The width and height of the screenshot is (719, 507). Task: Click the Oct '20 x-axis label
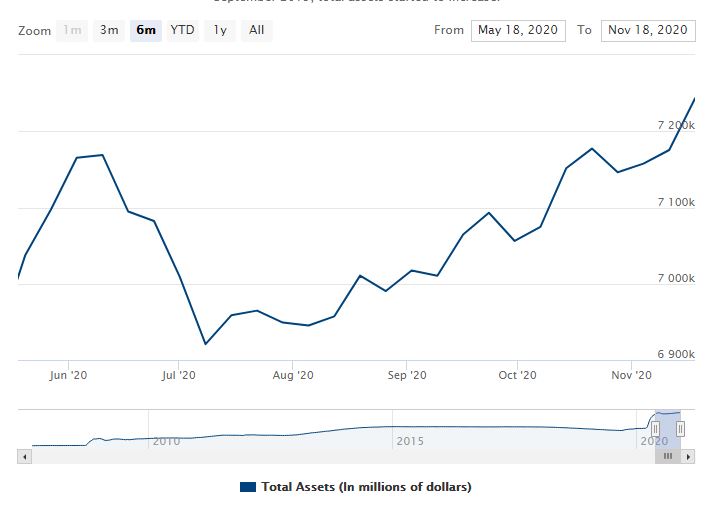coord(517,375)
